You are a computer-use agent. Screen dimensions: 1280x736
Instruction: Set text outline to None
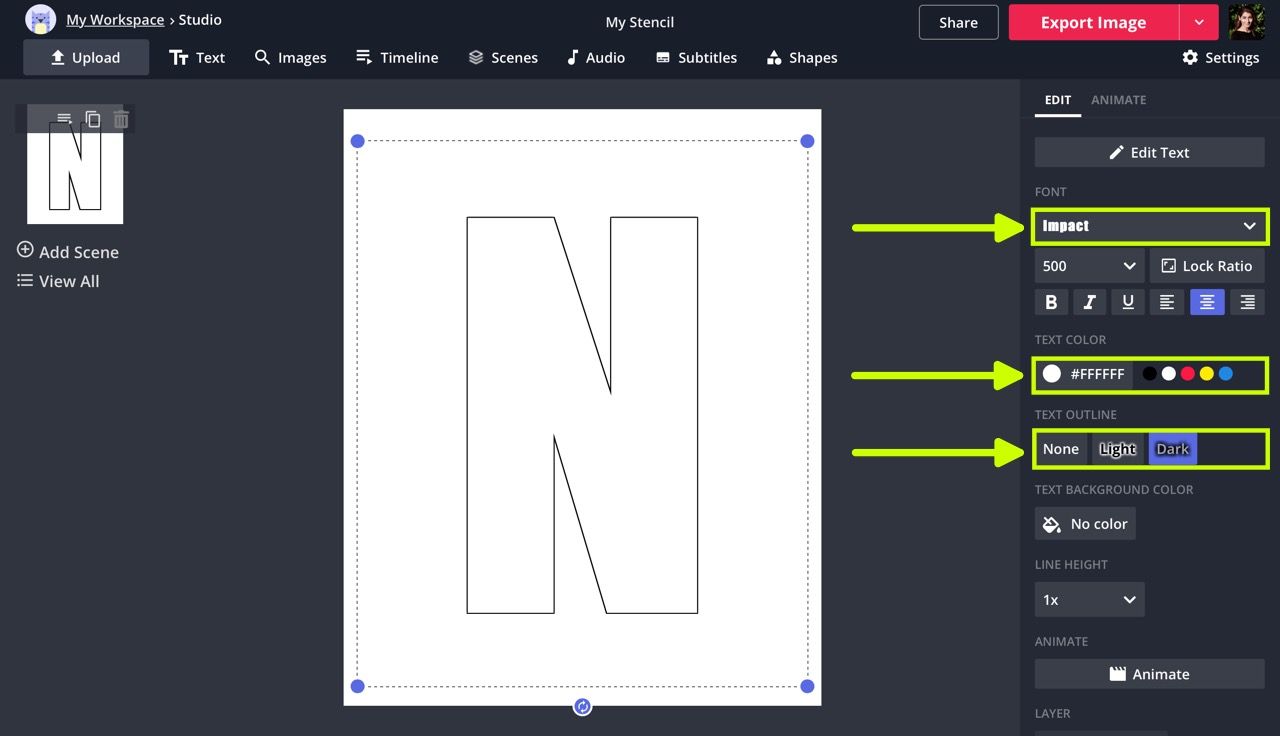coord(1060,449)
